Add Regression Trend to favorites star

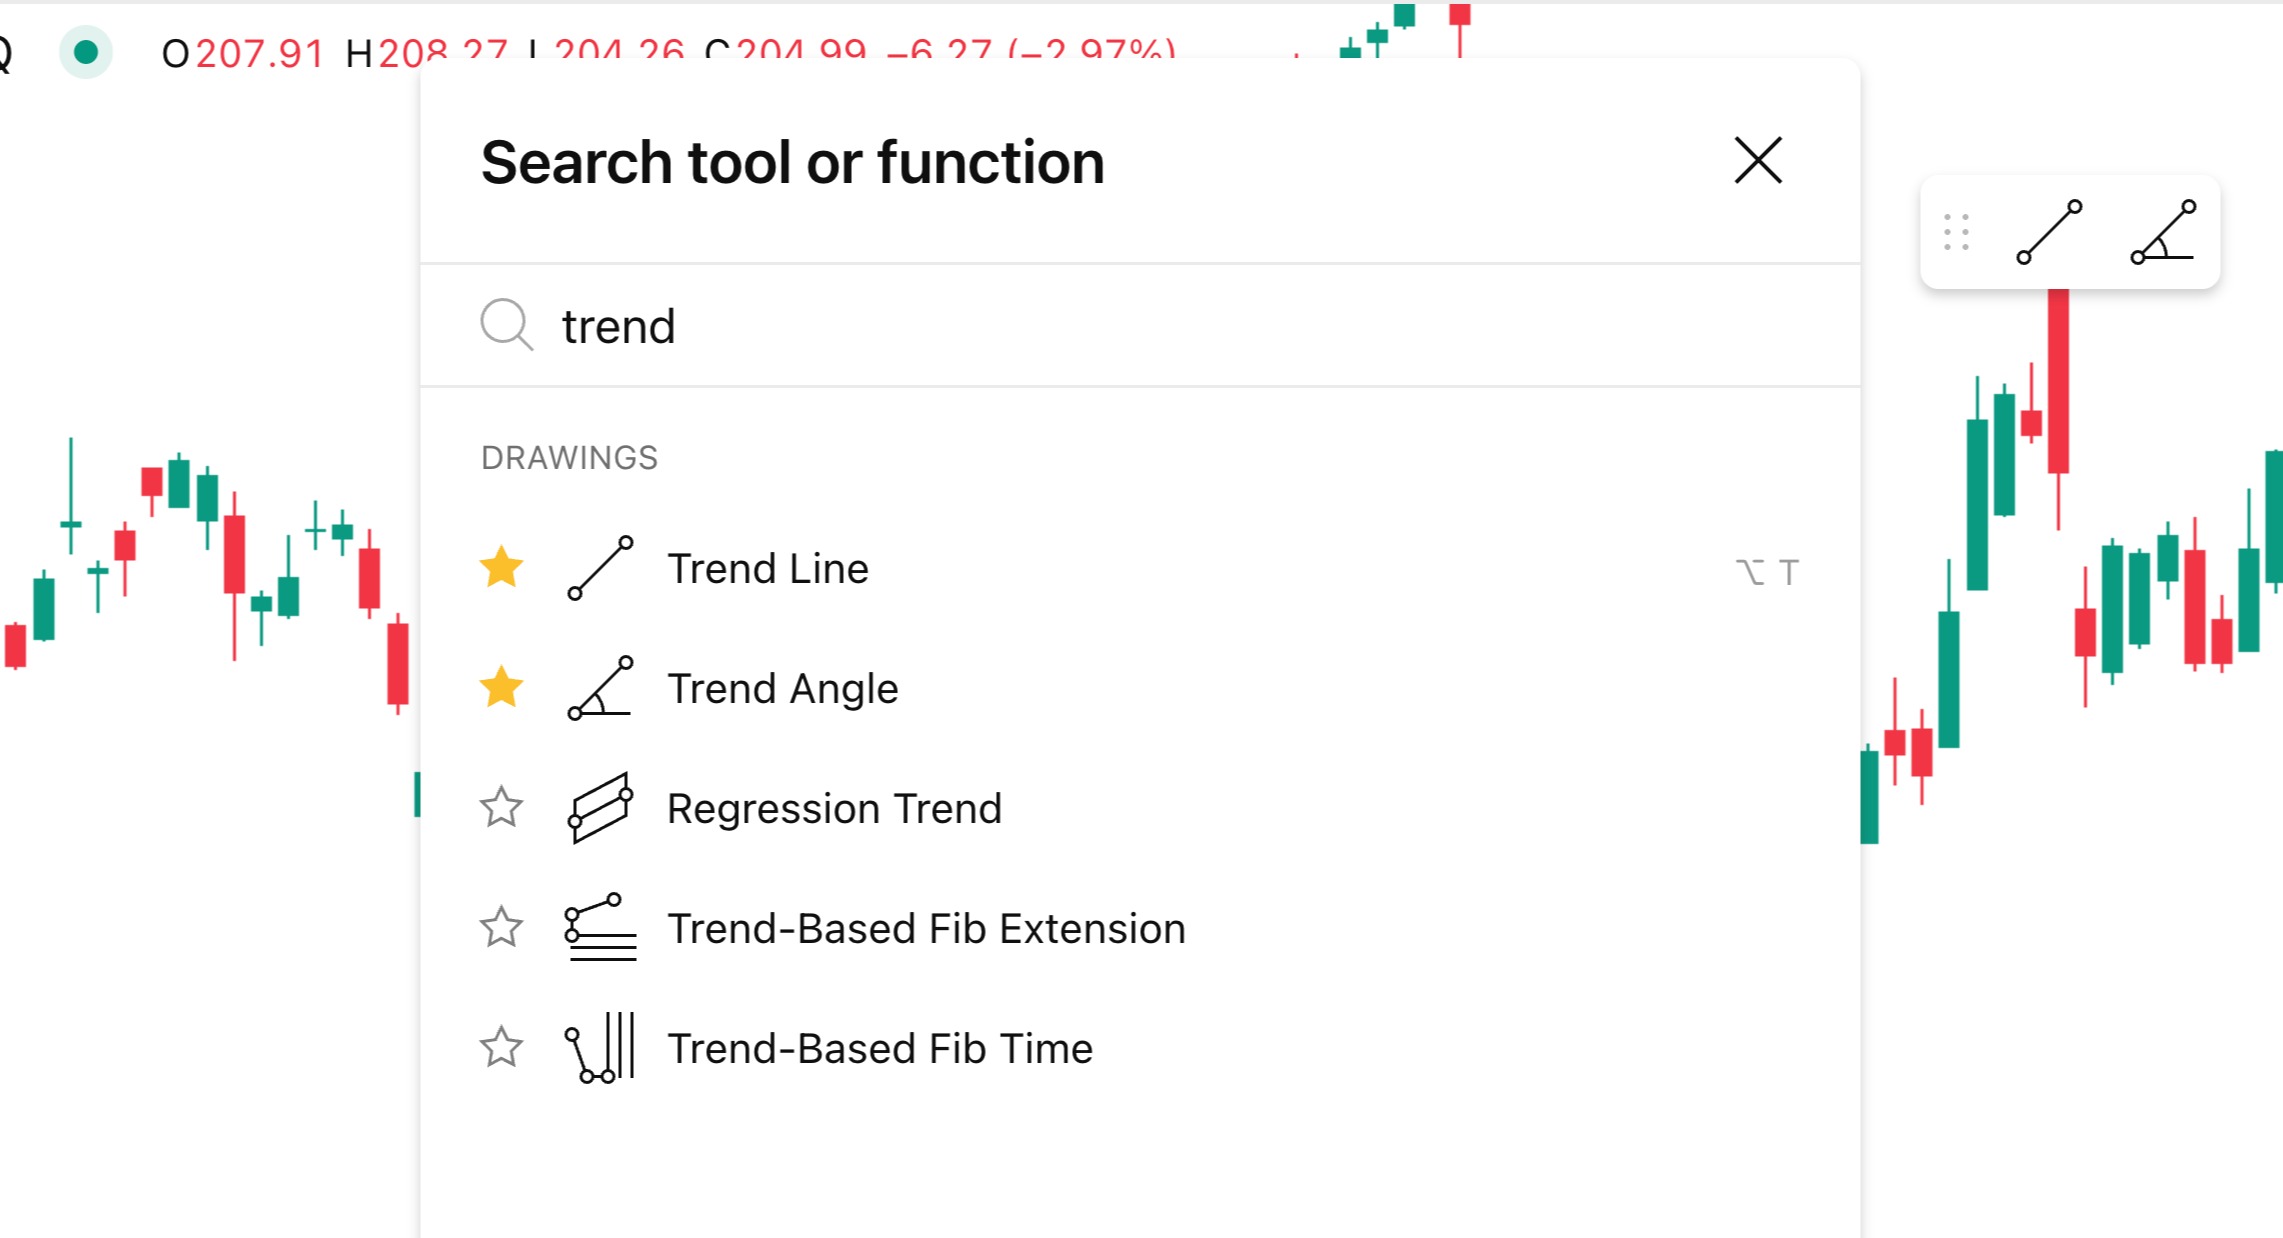501,808
